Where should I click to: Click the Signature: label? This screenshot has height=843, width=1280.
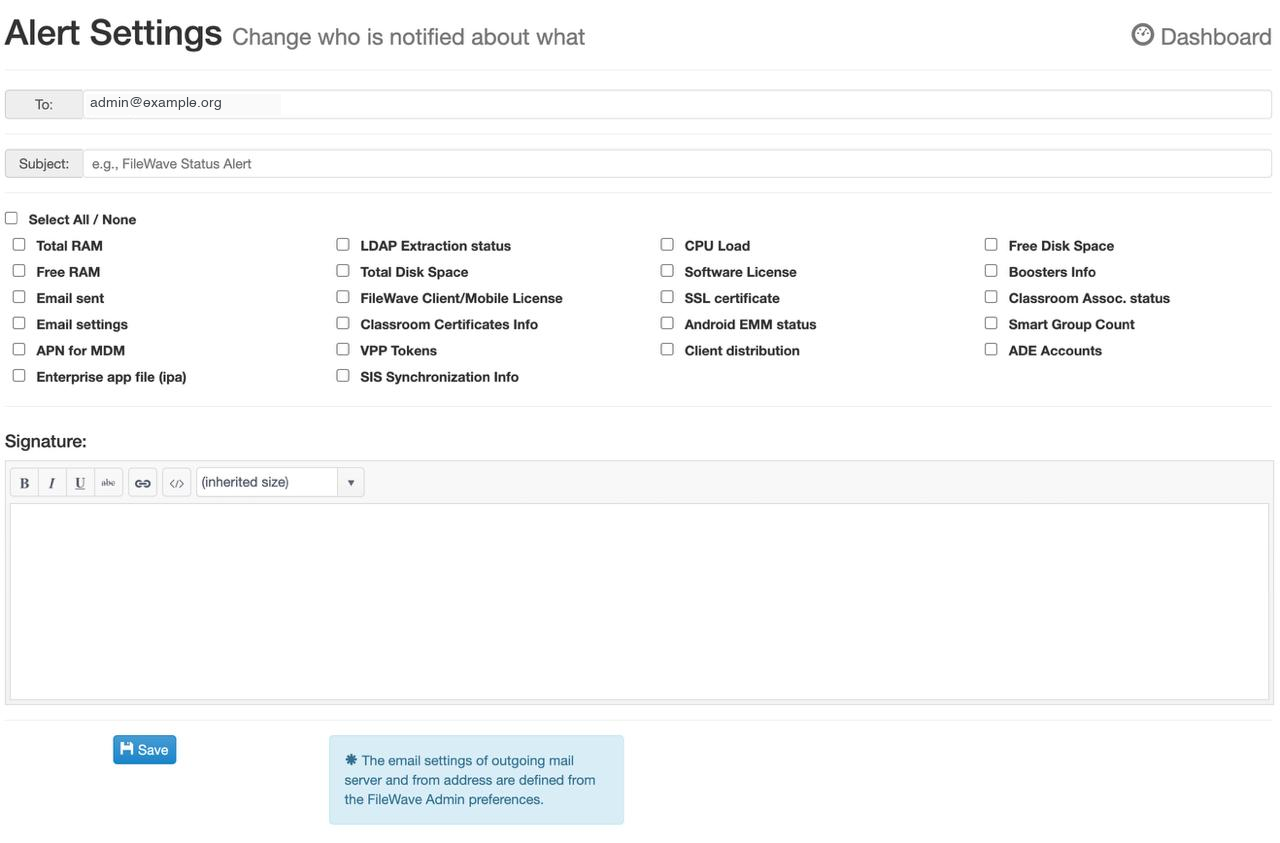(46, 441)
